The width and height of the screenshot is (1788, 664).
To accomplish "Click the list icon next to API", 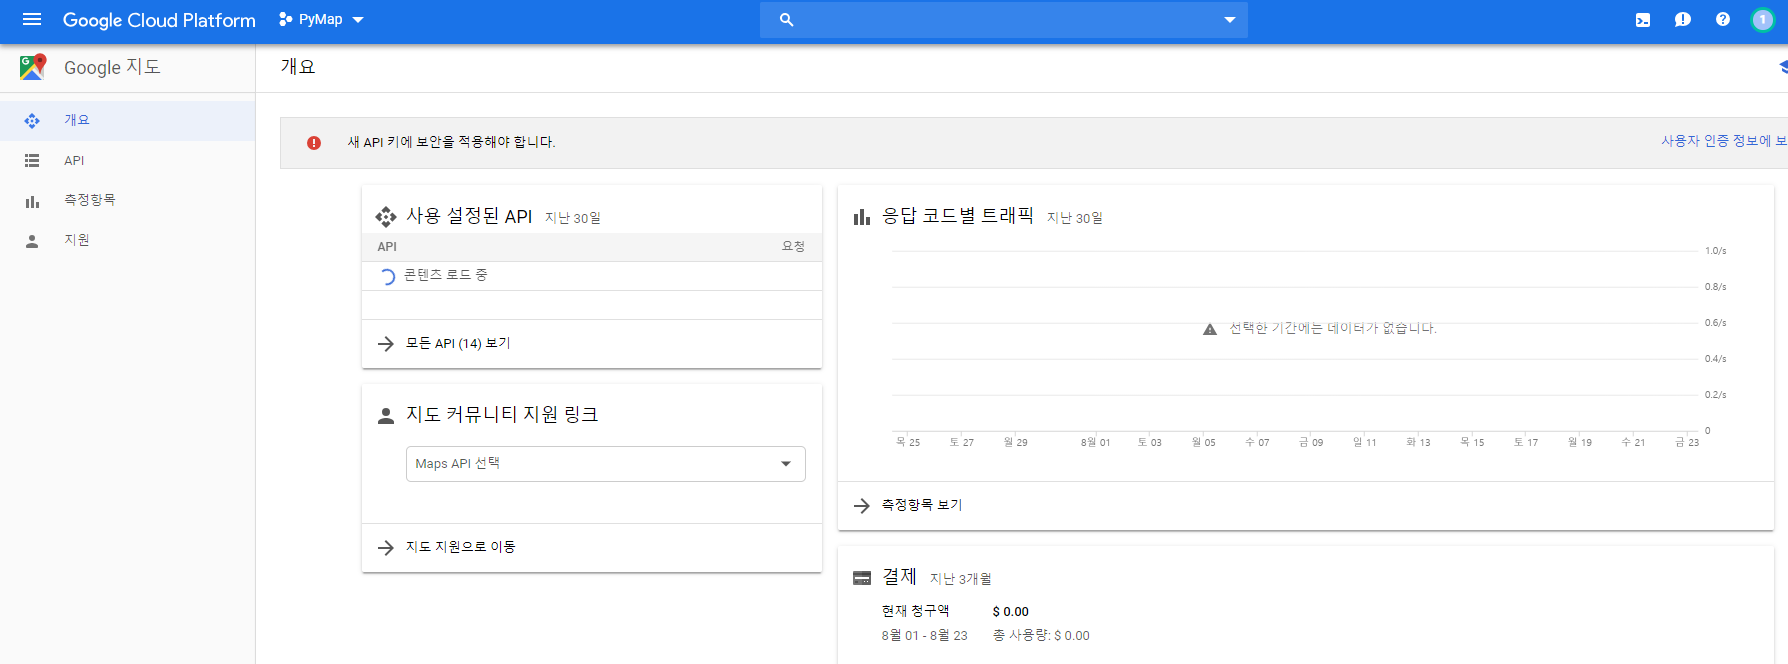I will click(32, 161).
